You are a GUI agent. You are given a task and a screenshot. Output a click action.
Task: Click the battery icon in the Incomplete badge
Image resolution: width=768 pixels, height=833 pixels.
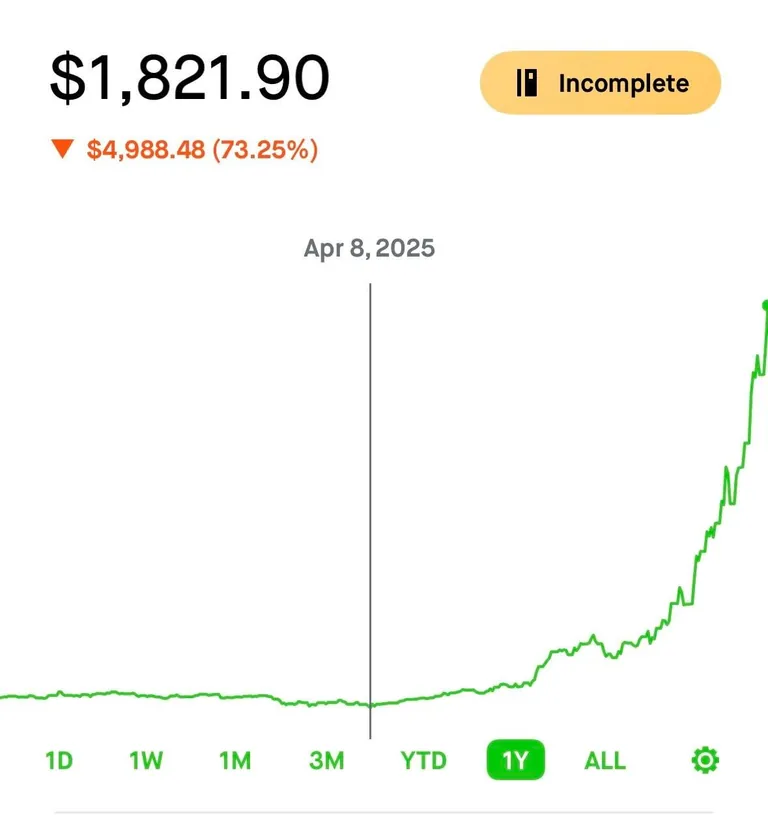coord(526,83)
